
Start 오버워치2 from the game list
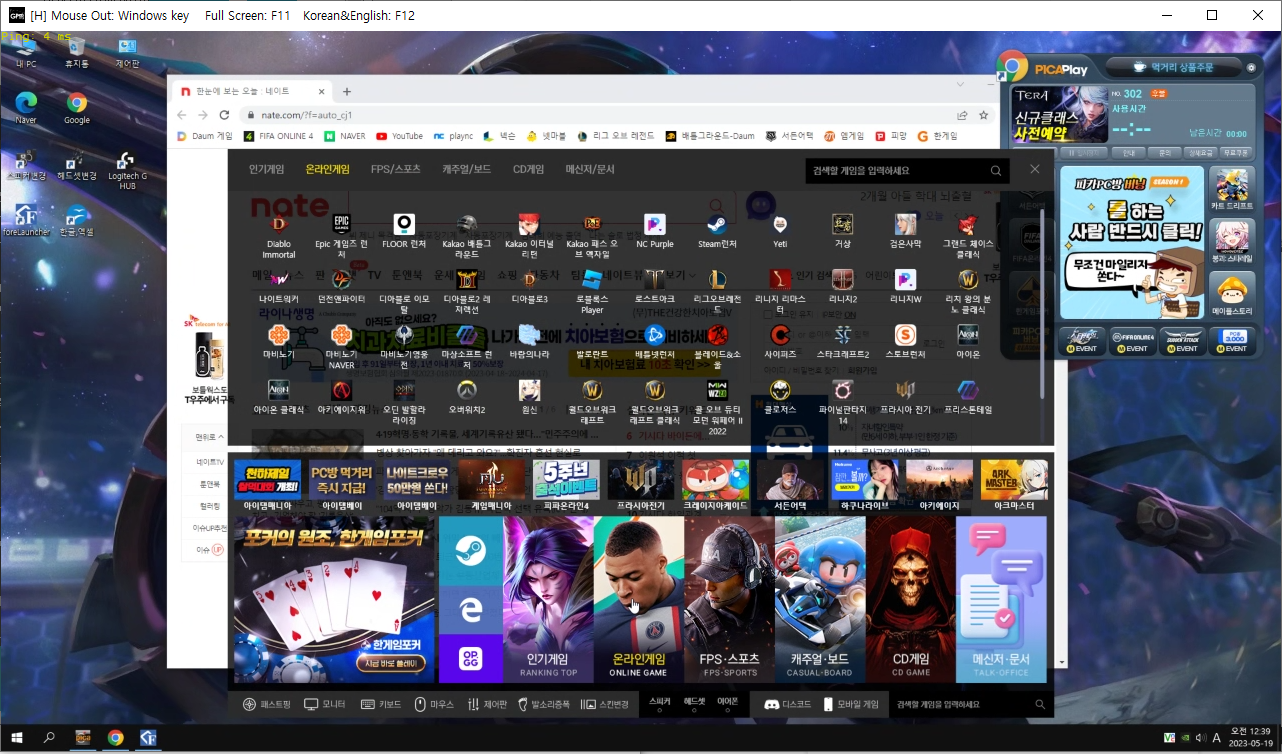pos(466,390)
